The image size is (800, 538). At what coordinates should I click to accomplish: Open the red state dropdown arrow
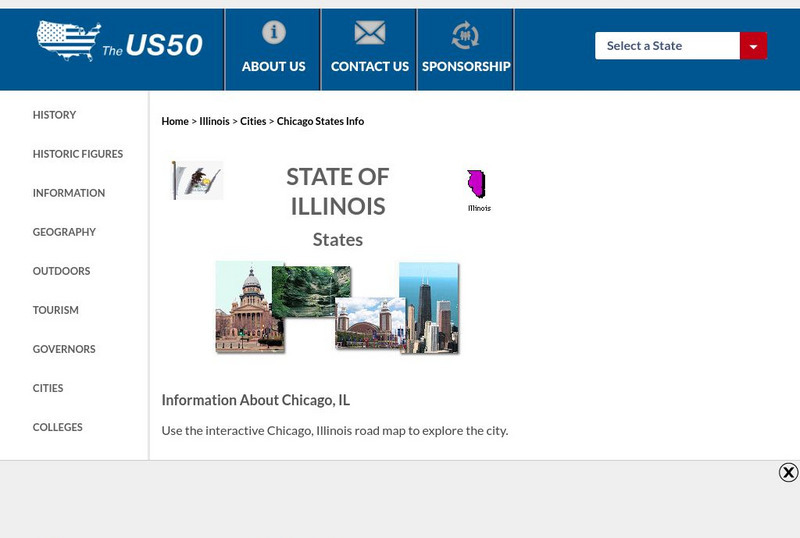(x=753, y=46)
